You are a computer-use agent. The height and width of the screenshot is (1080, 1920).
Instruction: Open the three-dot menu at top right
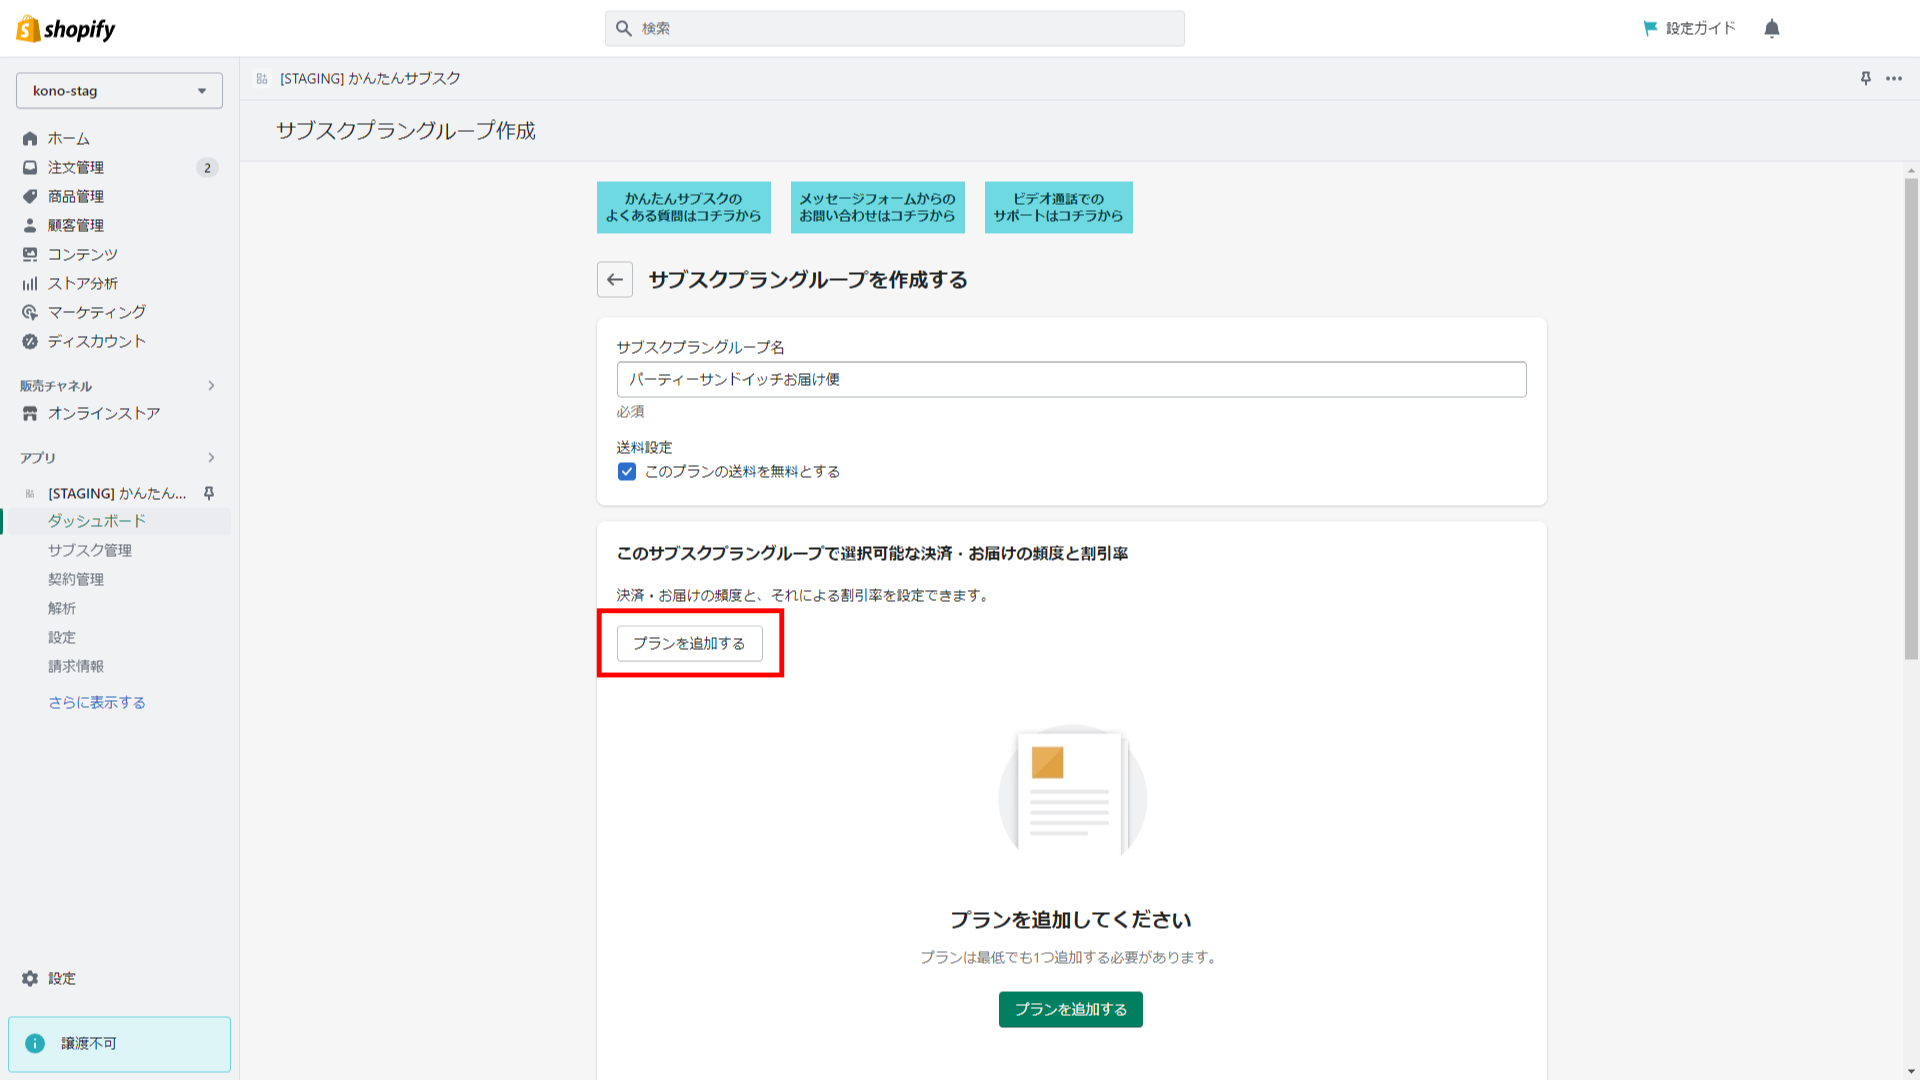1893,78
